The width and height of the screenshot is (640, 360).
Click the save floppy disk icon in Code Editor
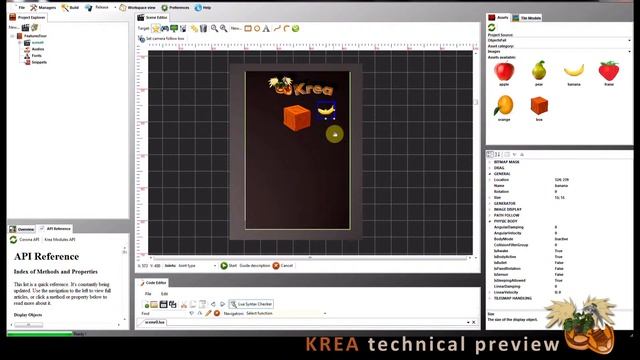(163, 304)
